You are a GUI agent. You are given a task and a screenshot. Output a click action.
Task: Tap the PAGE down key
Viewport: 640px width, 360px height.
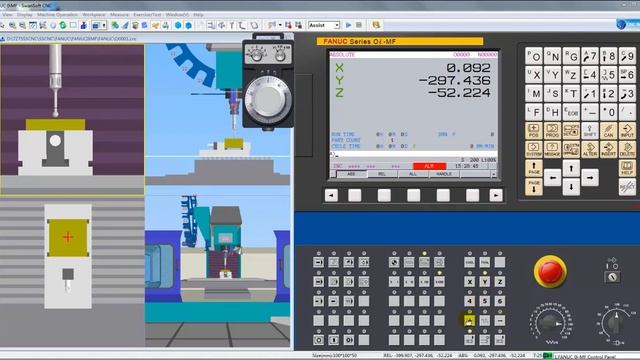(534, 187)
